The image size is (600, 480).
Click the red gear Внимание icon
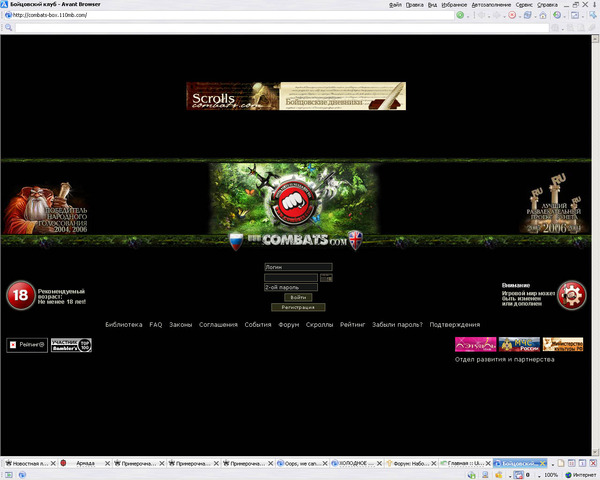pos(571,295)
